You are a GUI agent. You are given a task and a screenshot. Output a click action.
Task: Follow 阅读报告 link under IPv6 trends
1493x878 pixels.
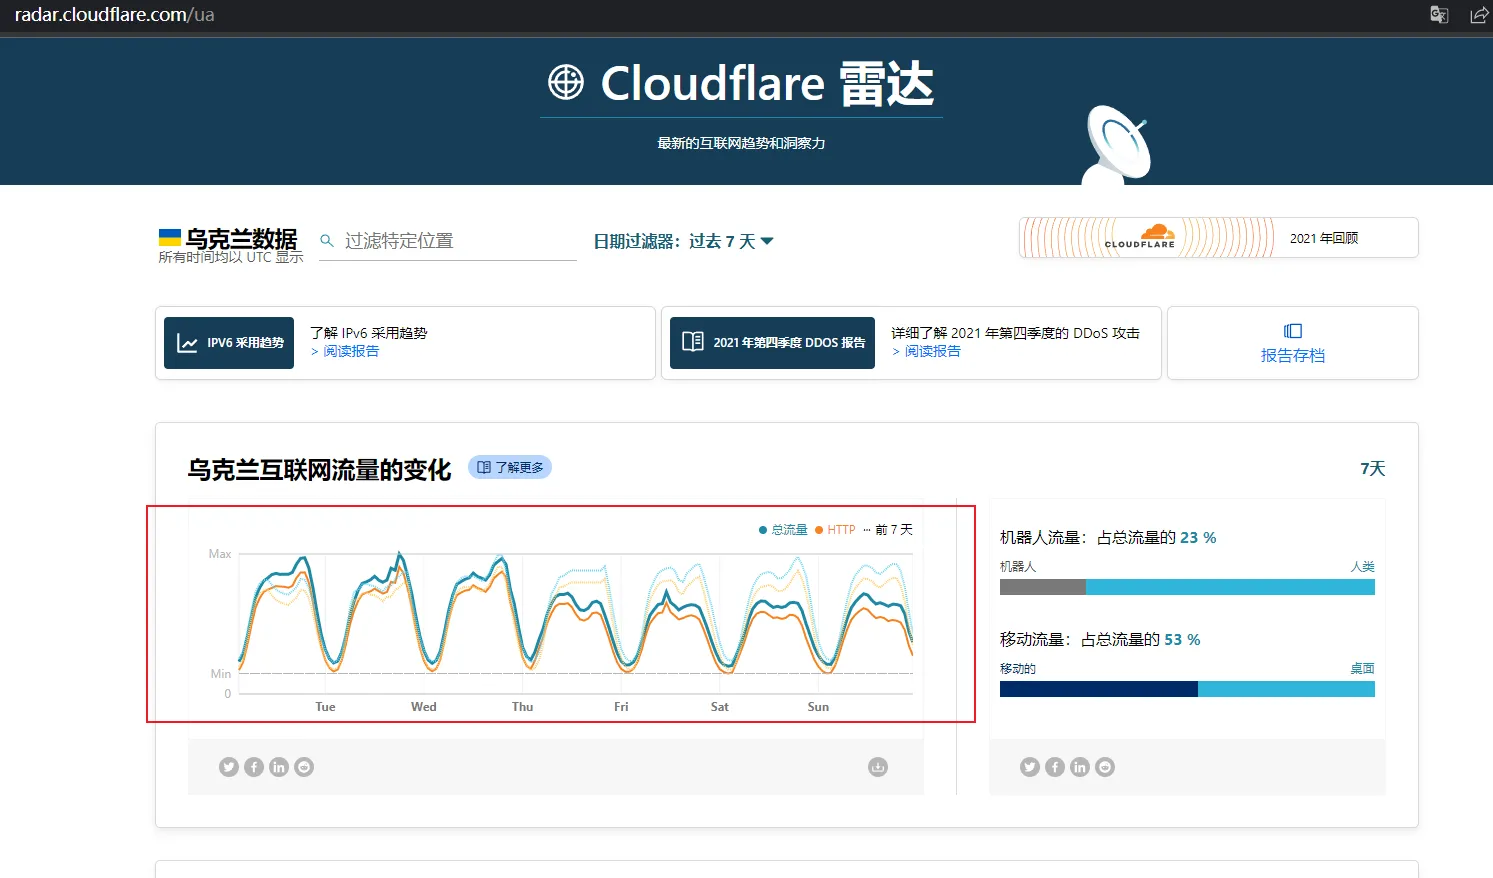[345, 351]
